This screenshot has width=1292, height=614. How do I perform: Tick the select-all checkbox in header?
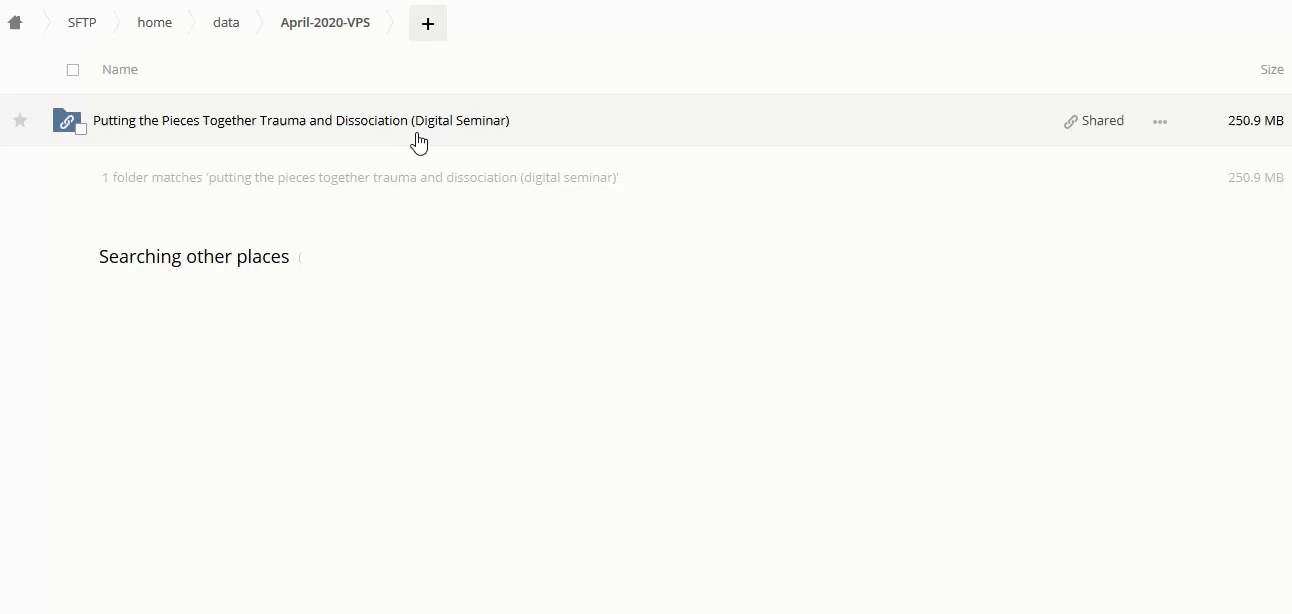pyautogui.click(x=73, y=70)
